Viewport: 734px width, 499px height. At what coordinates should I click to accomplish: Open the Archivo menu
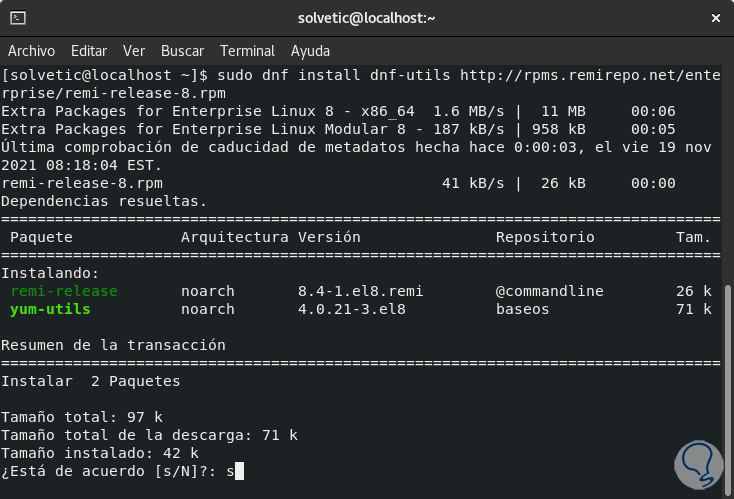(x=31, y=50)
